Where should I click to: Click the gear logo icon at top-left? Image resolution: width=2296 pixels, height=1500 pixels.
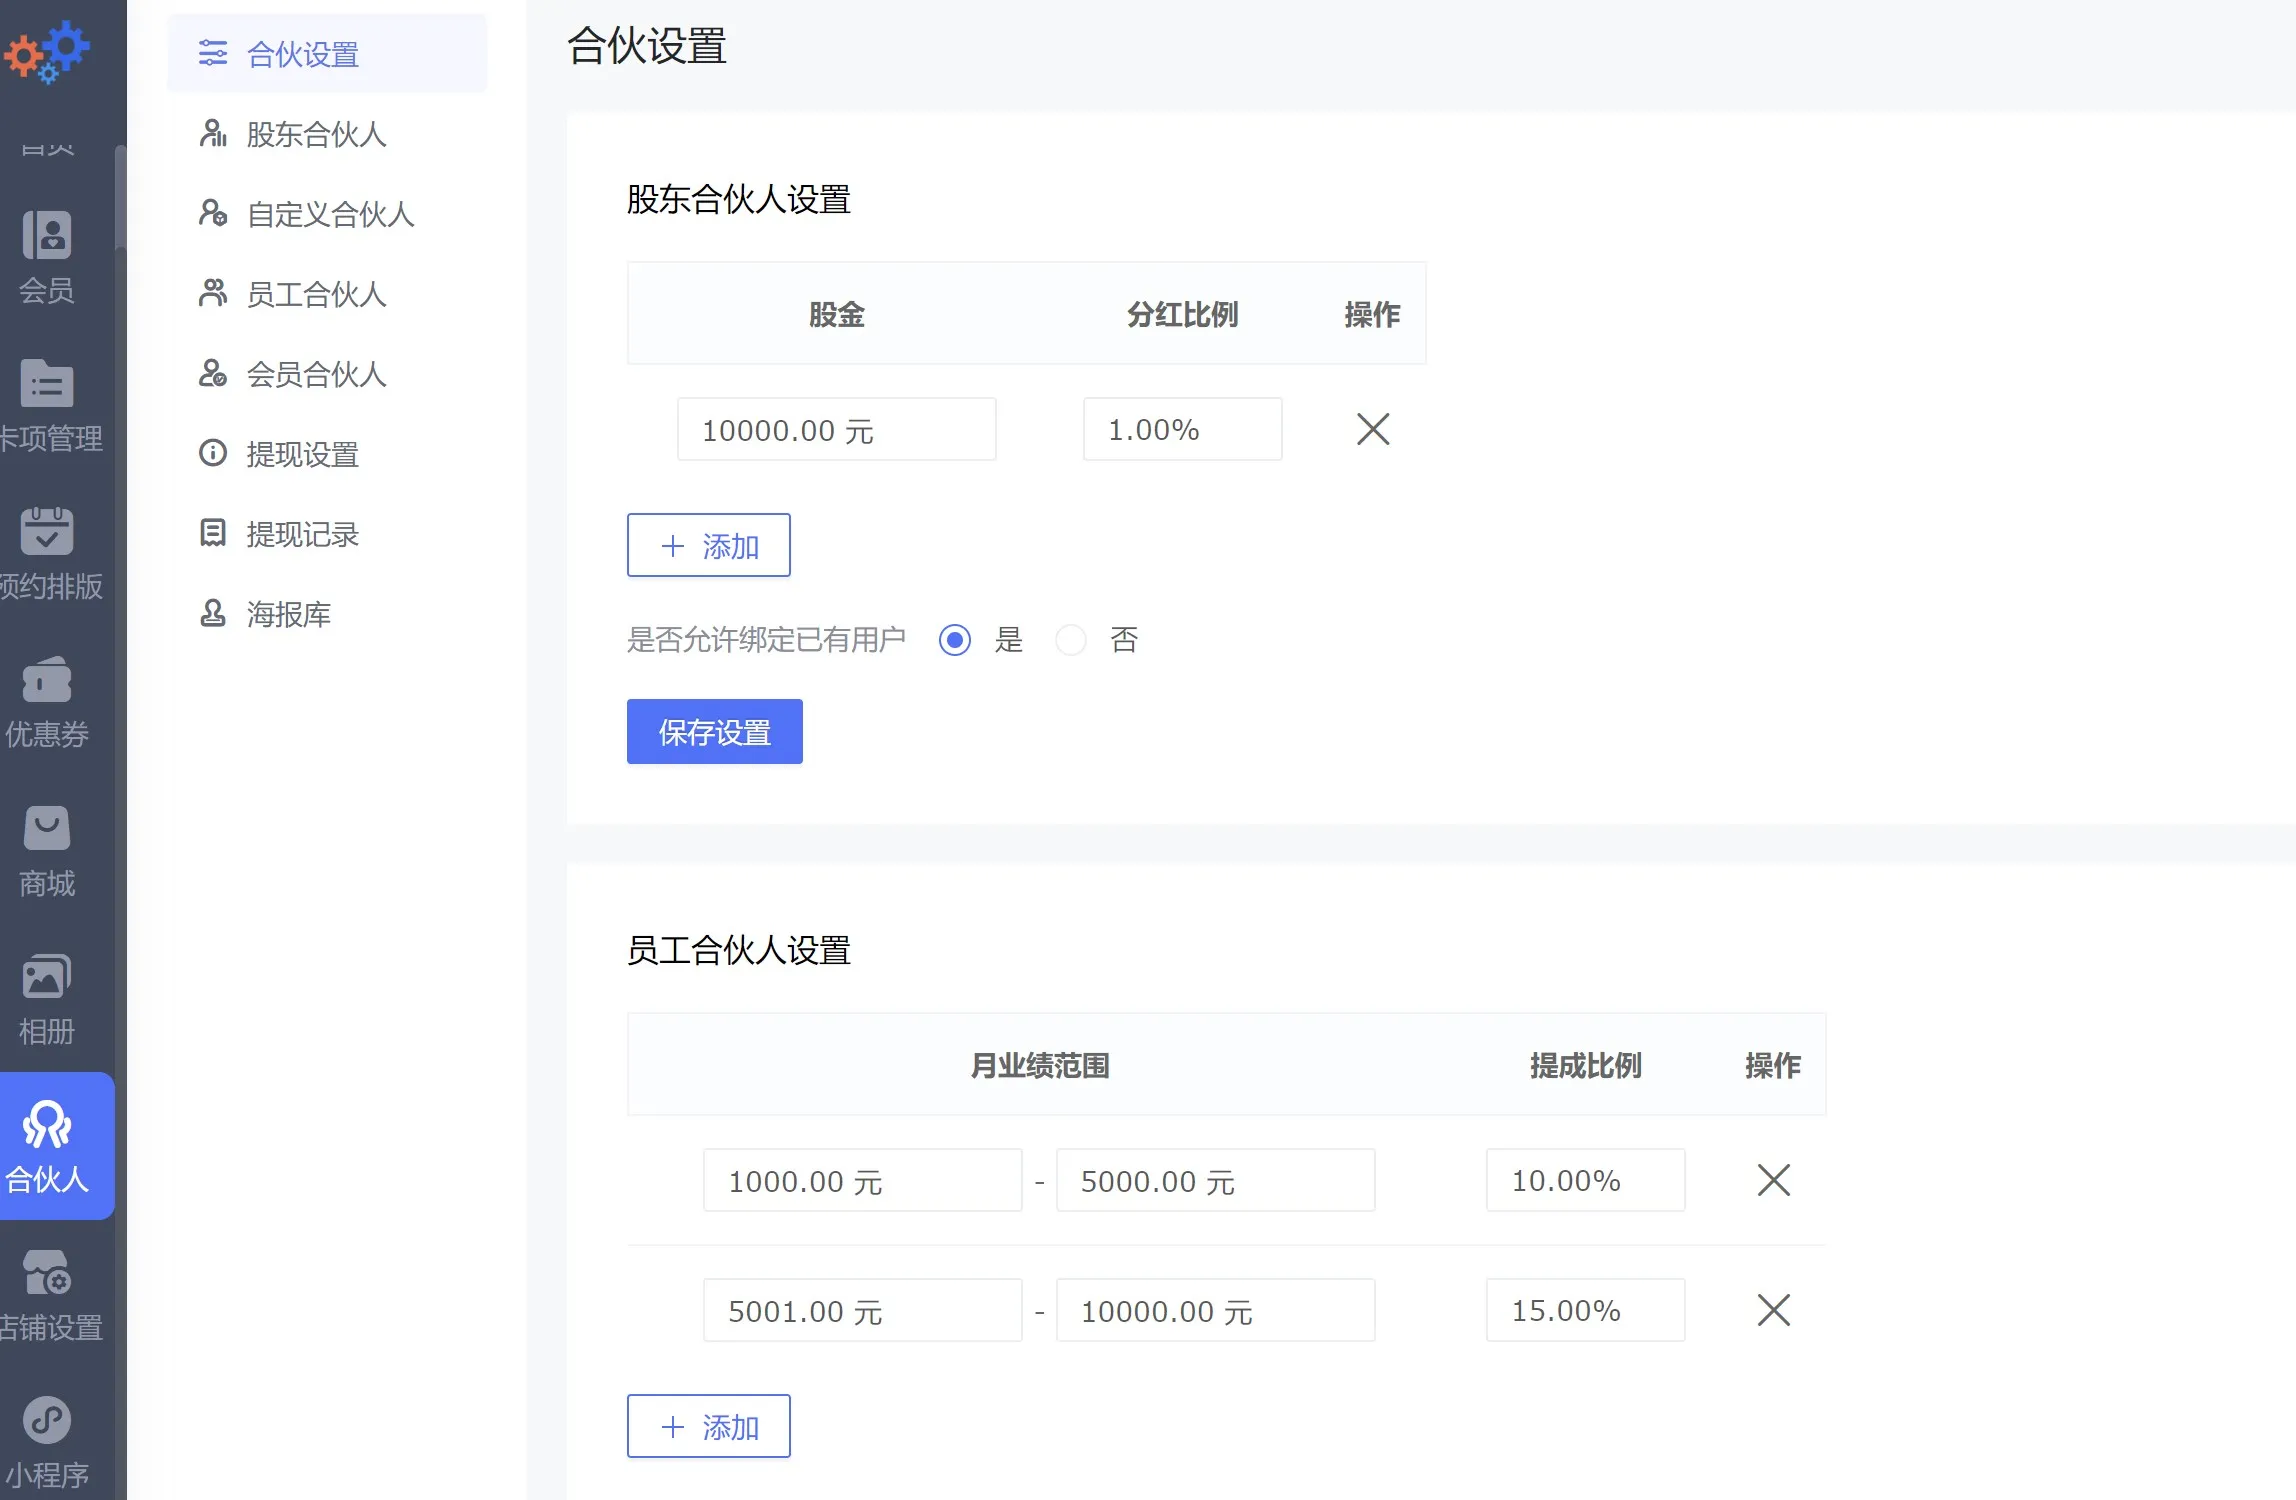tap(47, 52)
